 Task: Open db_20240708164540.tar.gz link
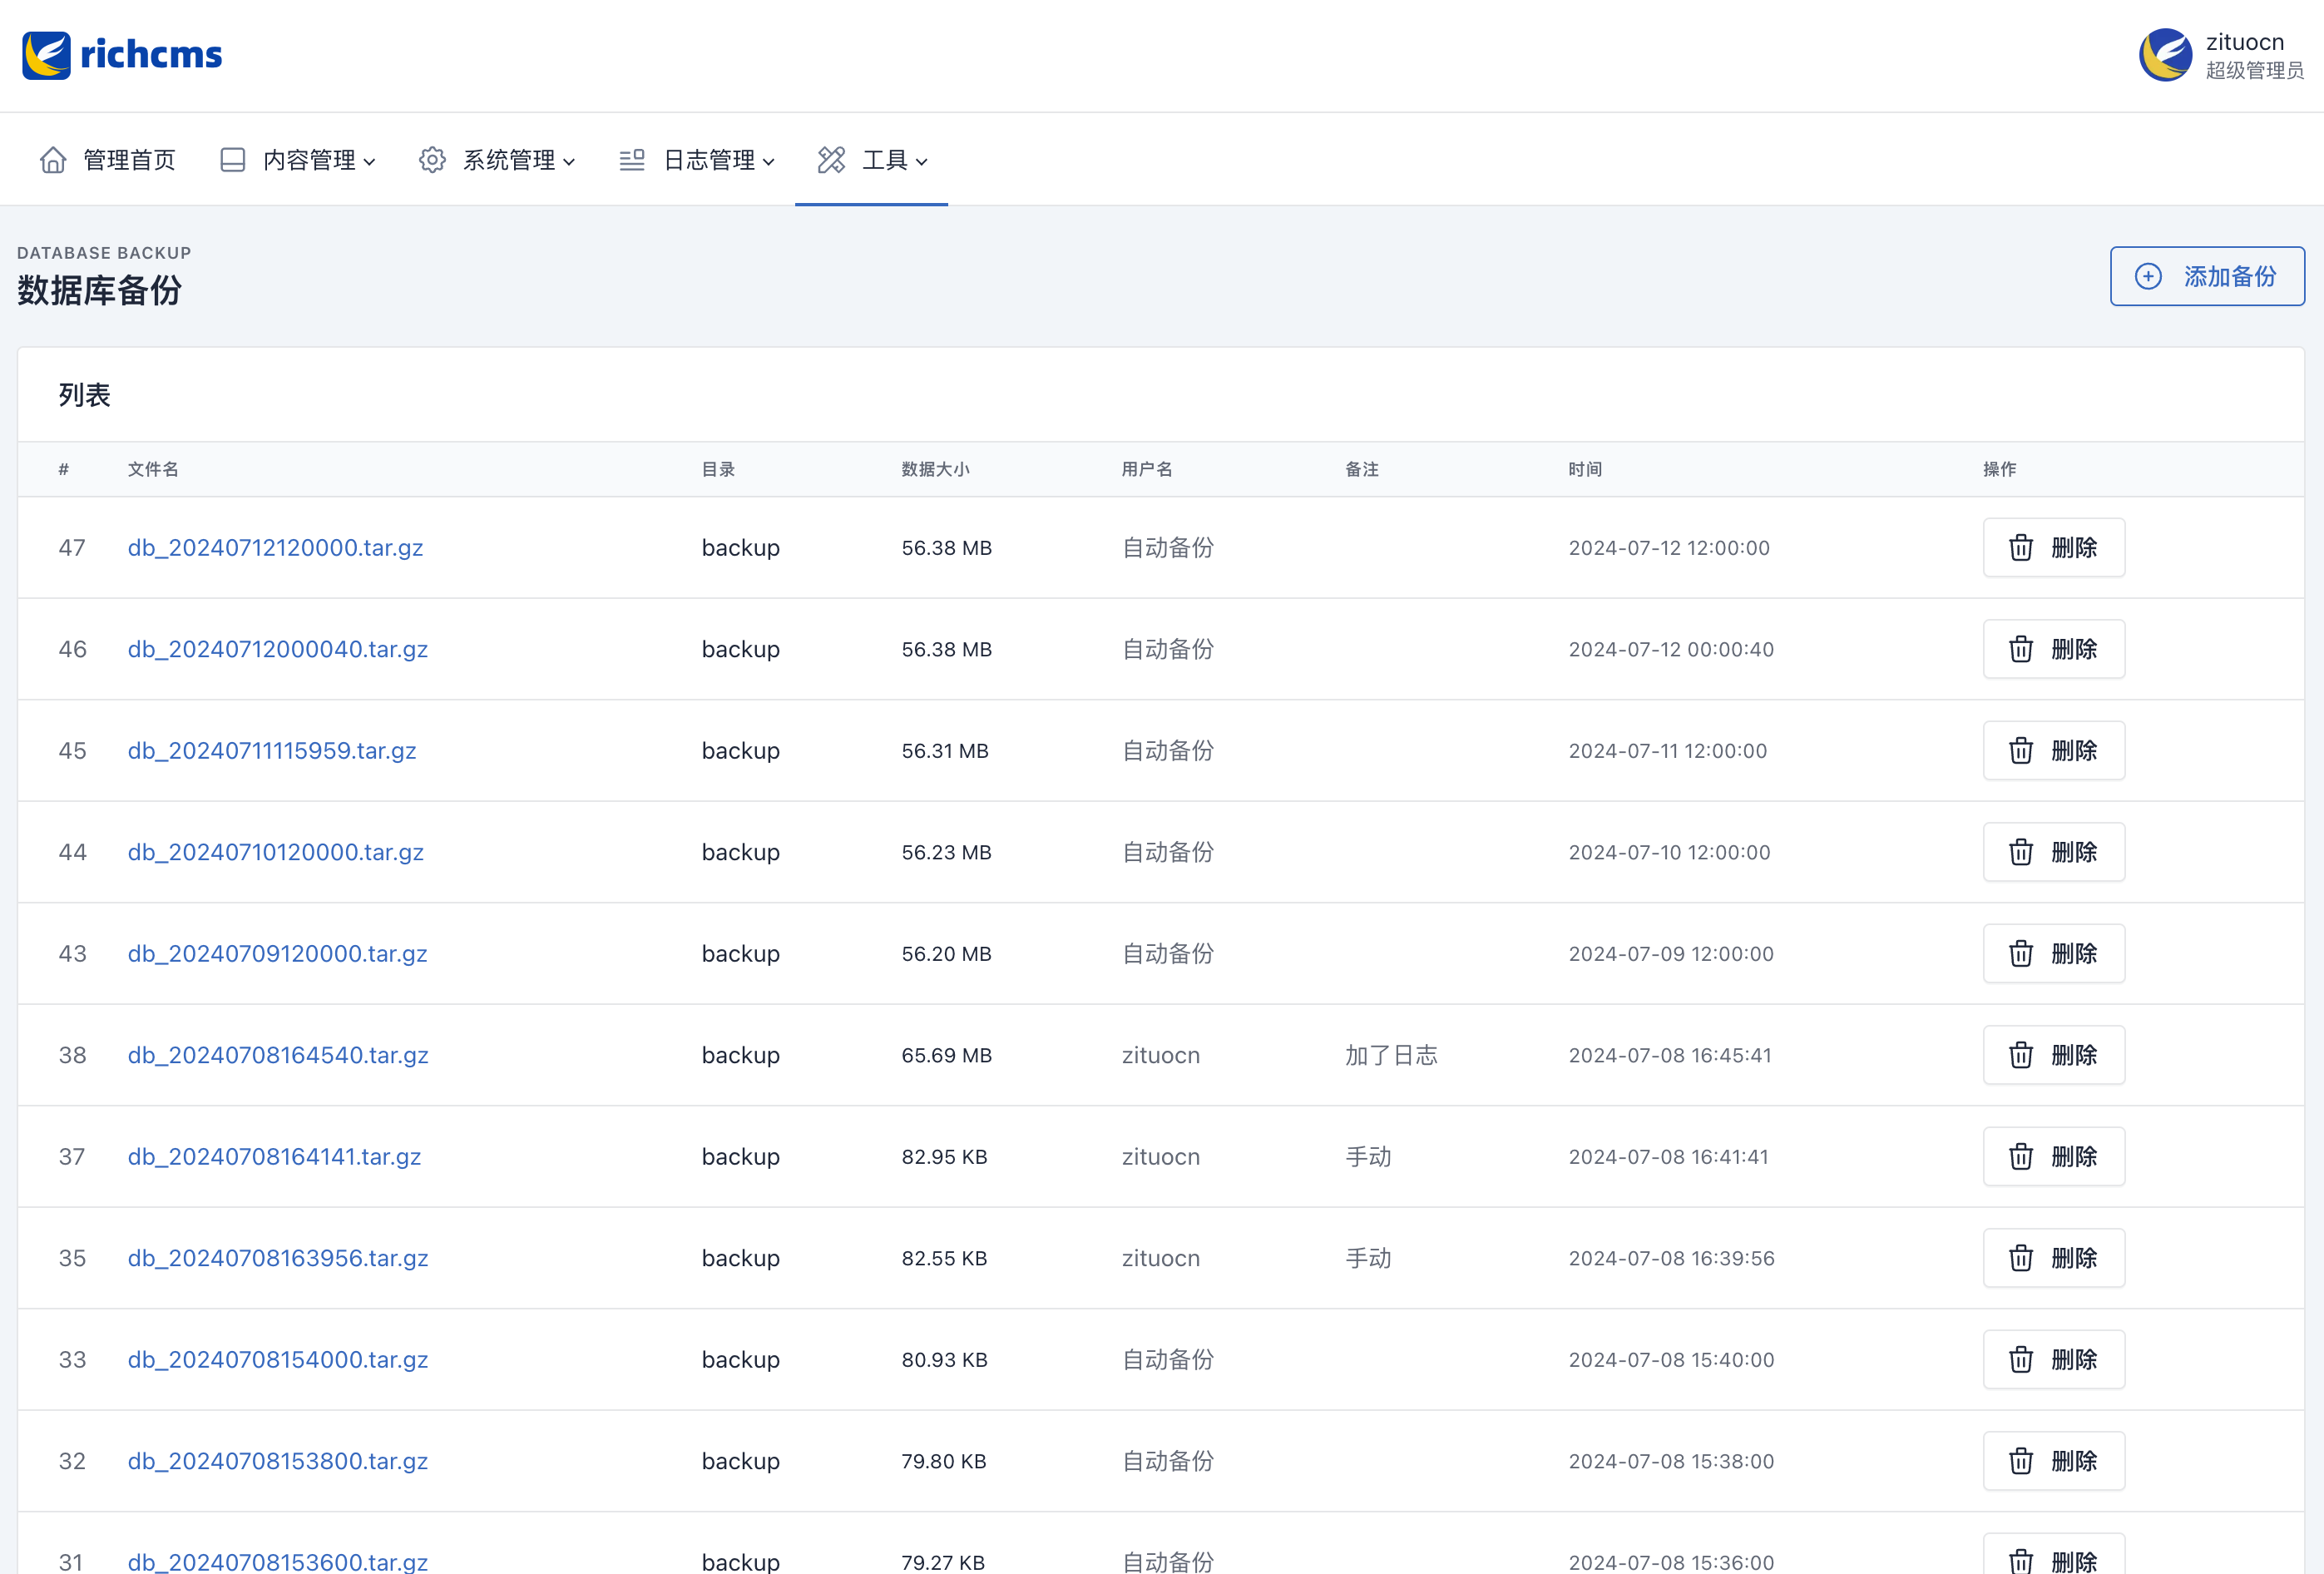click(x=278, y=1055)
